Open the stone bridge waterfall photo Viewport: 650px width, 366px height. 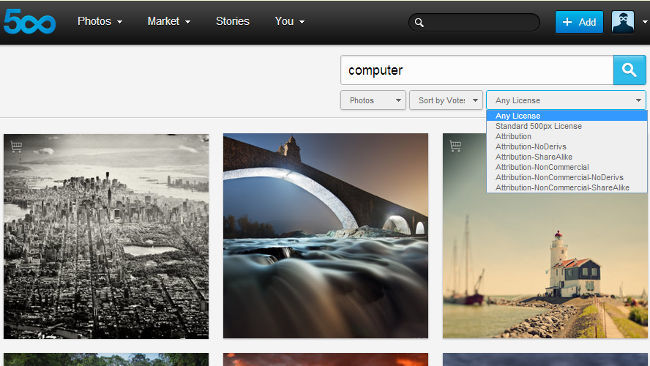[x=325, y=235]
